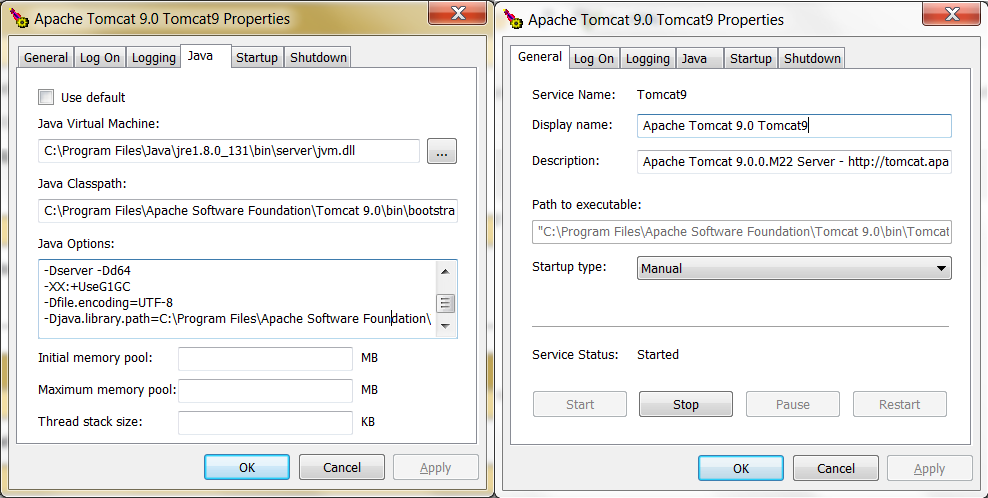Screen dimensions: 988x498
Task: Click the Java Options scrollbar thumb
Action: 445,303
